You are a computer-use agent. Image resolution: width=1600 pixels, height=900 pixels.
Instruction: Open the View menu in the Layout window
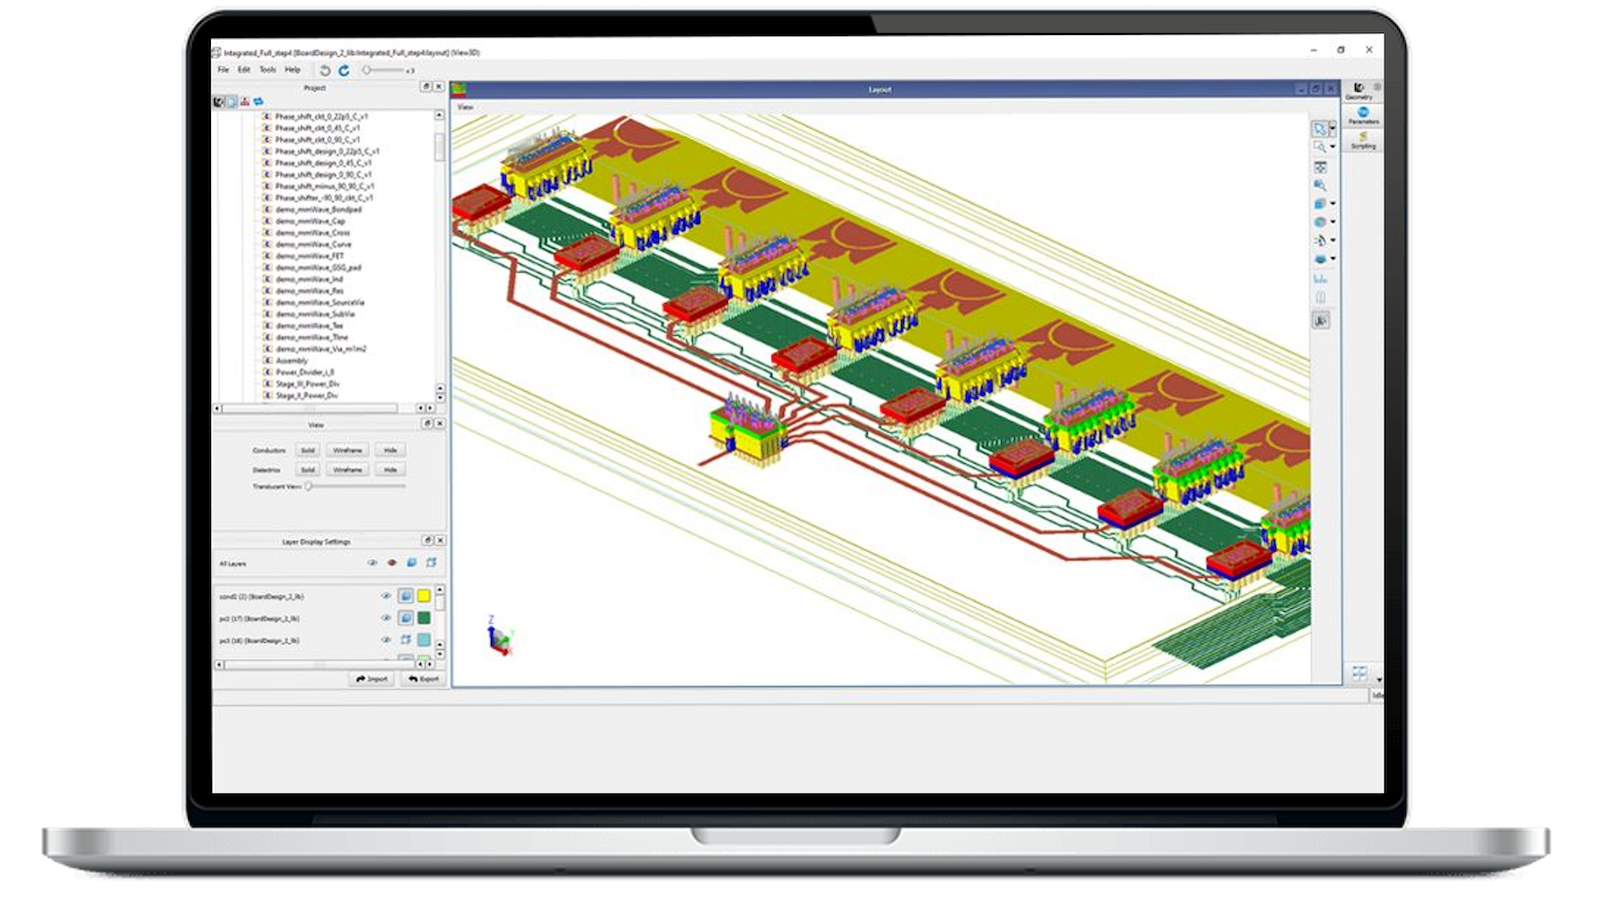point(465,107)
